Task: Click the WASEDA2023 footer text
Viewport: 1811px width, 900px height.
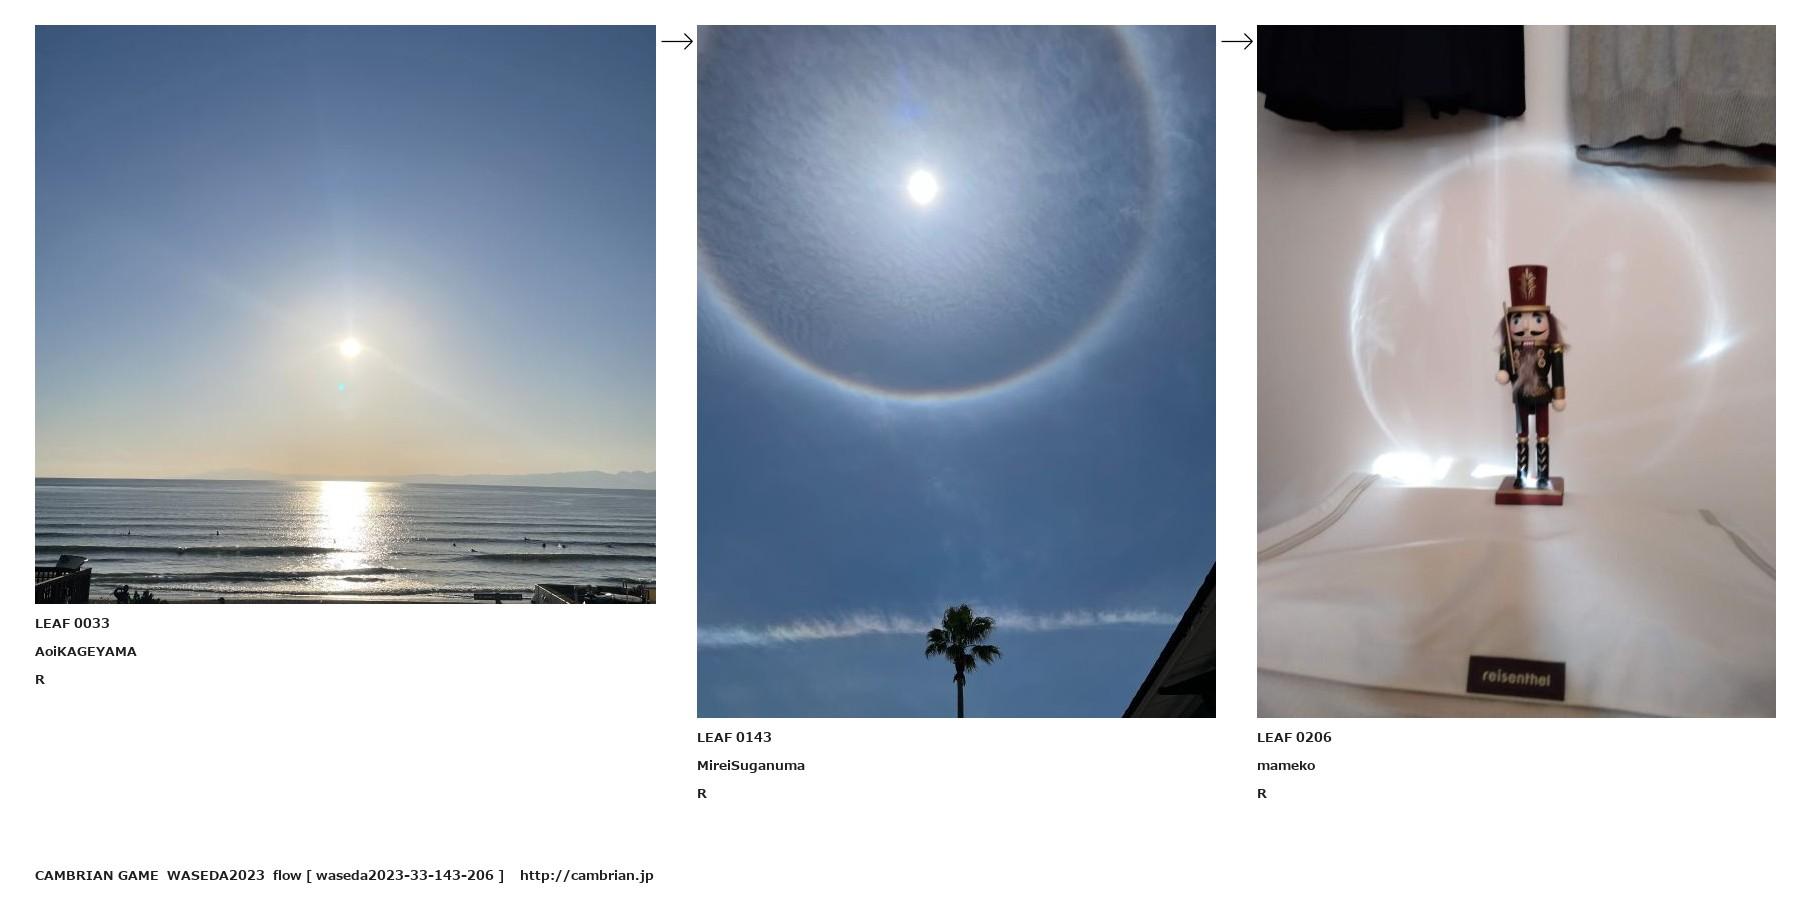Action: tap(216, 875)
